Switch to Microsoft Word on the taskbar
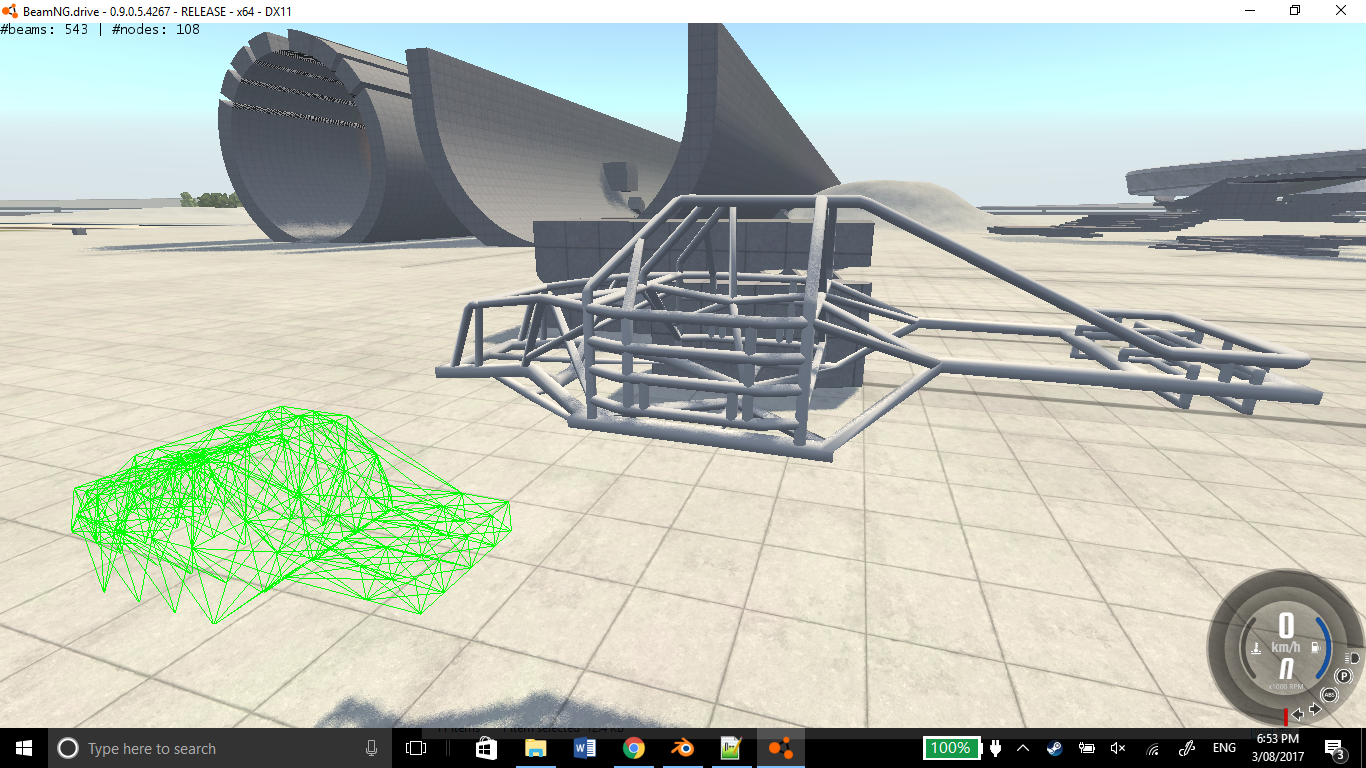Viewport: 1366px width, 768px height. 585,748
